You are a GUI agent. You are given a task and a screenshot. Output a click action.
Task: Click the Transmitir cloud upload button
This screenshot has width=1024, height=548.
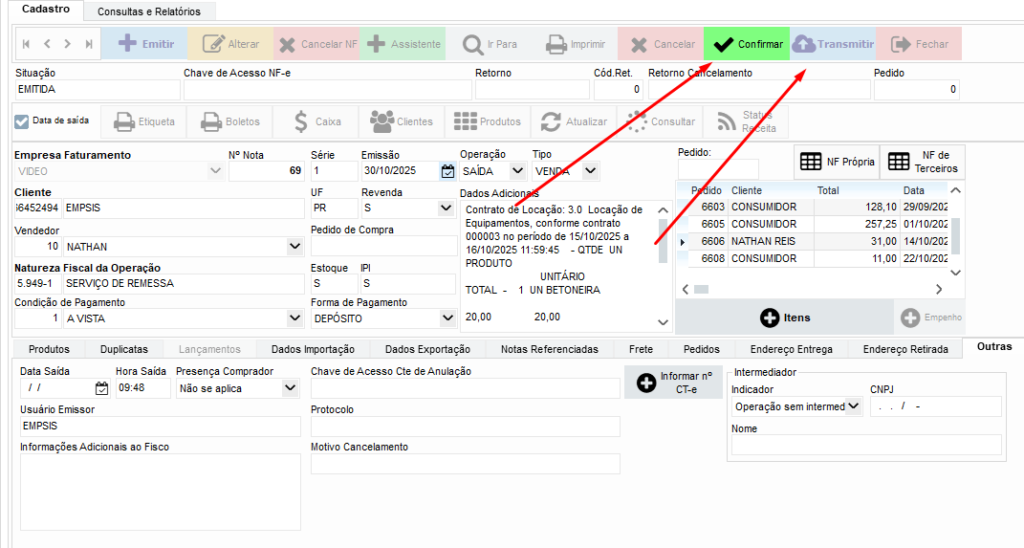coord(832,44)
